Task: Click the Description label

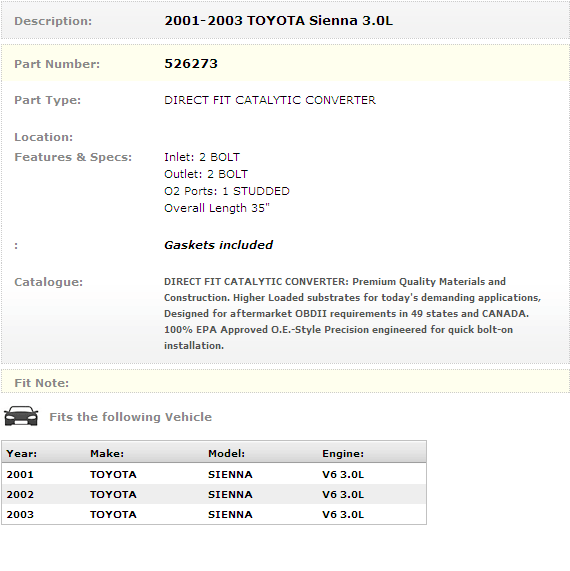Action: pyautogui.click(x=53, y=21)
